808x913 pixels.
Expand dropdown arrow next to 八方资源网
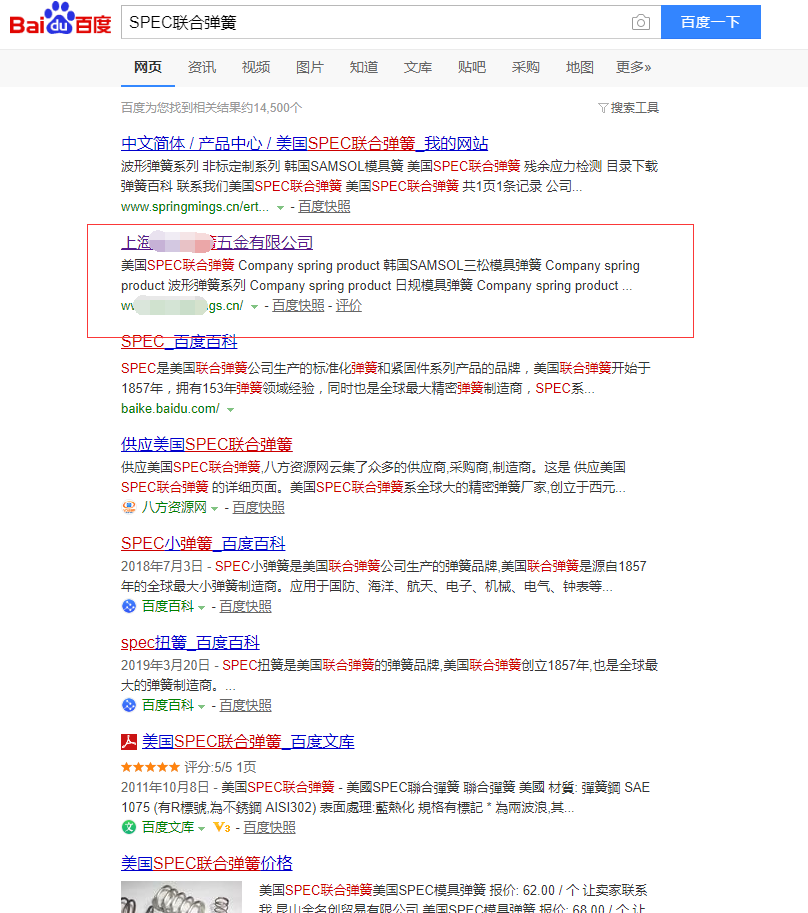[x=214, y=508]
